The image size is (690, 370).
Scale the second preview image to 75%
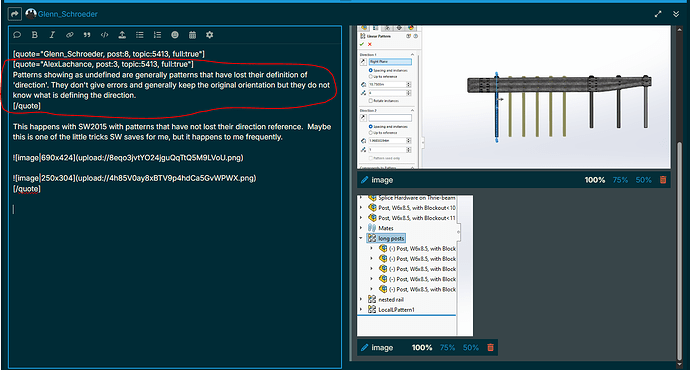(x=448, y=348)
